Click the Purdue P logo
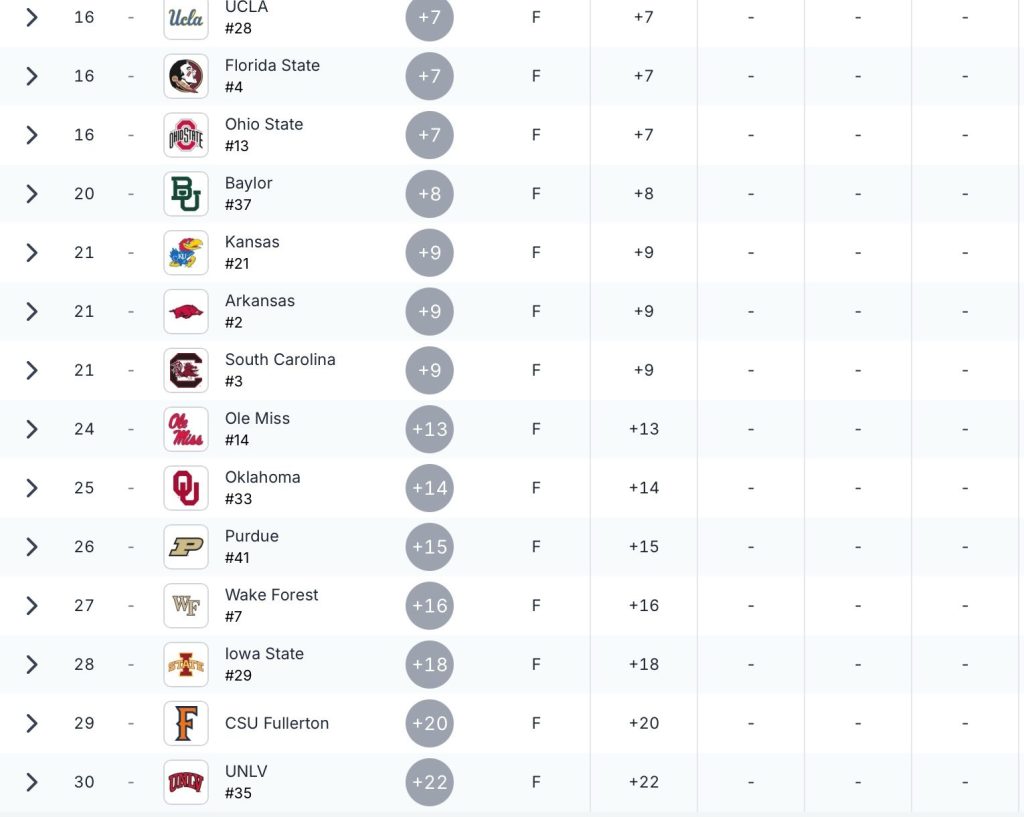1024x817 pixels. (x=186, y=547)
